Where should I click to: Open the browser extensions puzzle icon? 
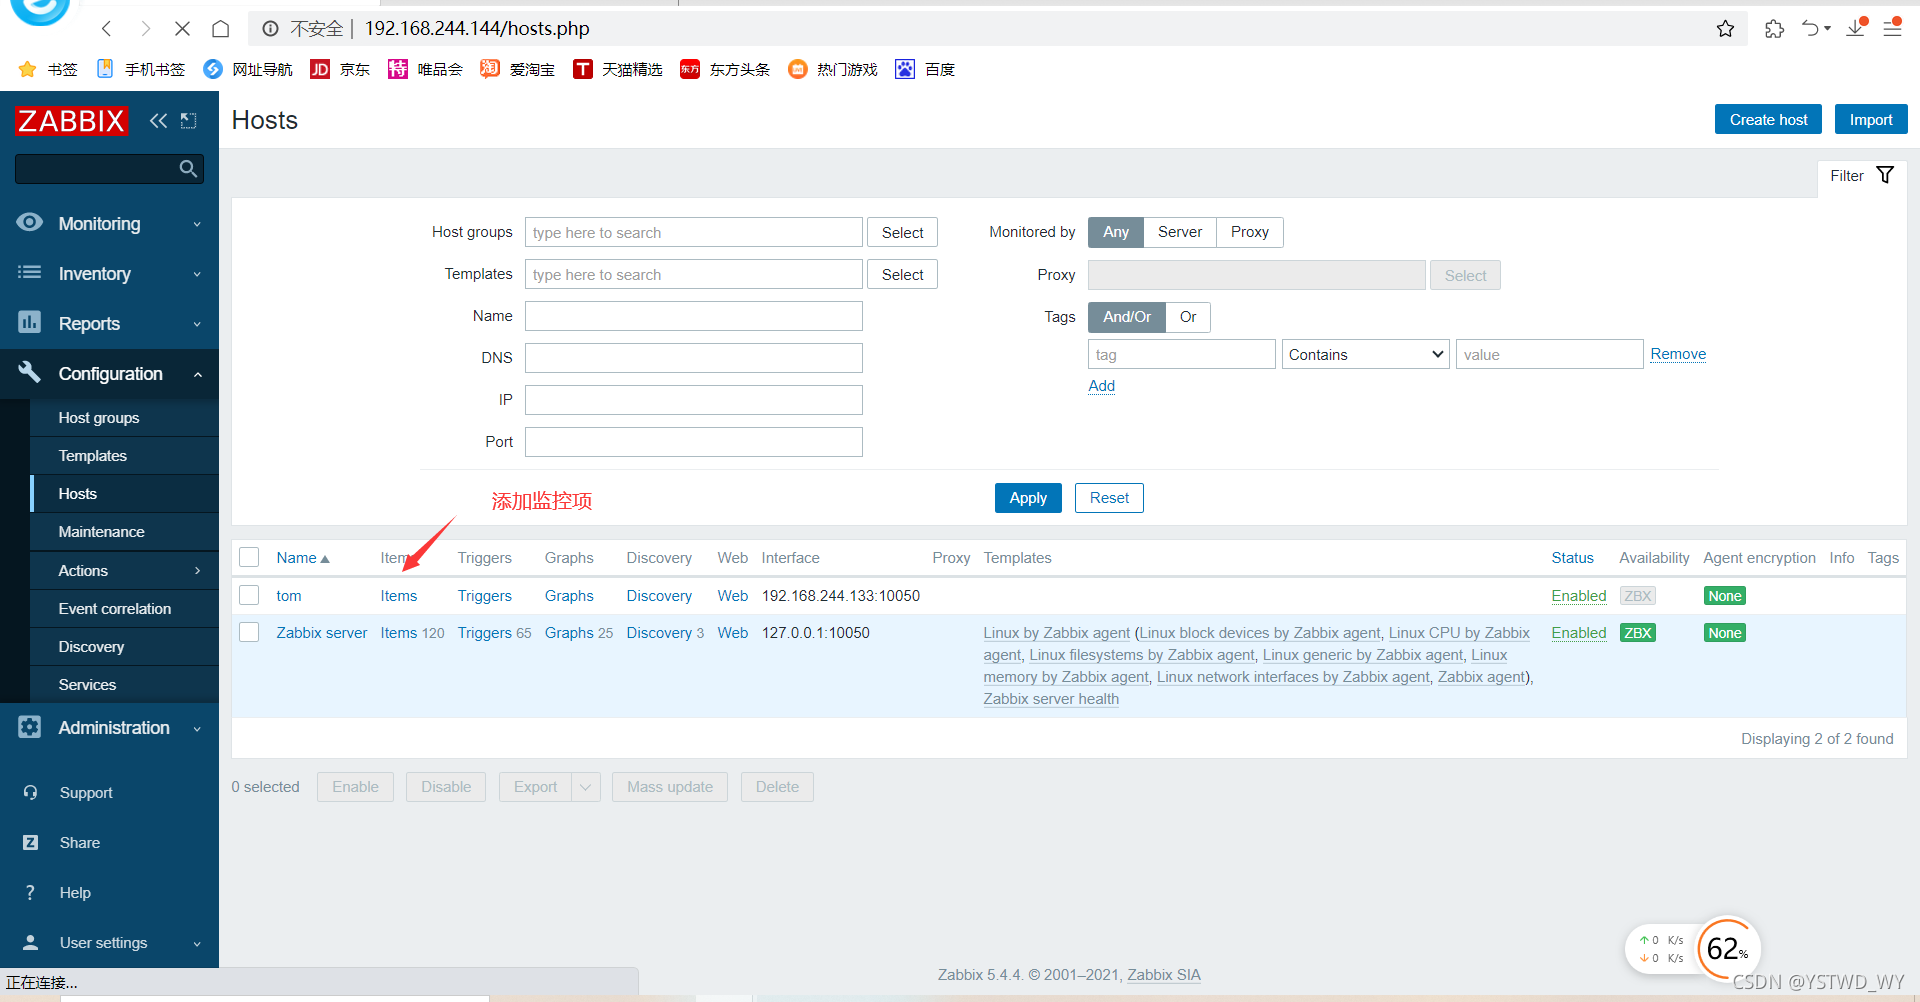[1774, 29]
